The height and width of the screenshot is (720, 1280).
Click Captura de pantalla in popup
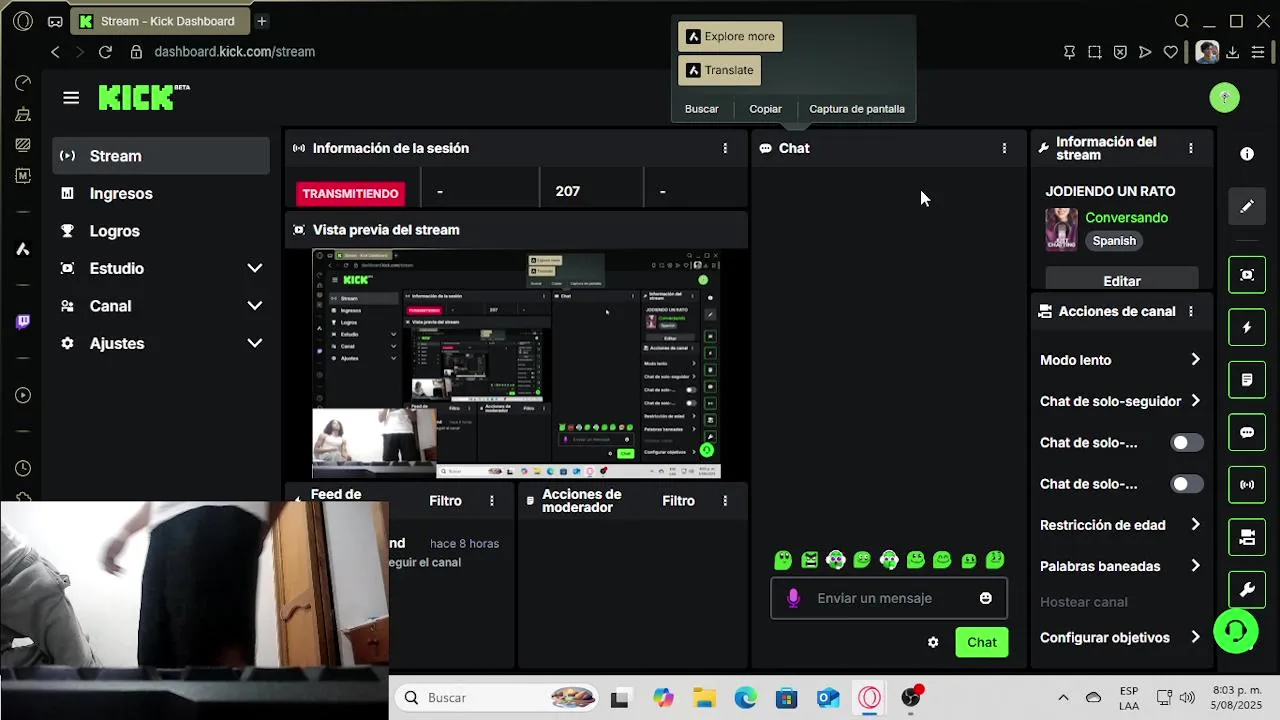[x=857, y=109]
